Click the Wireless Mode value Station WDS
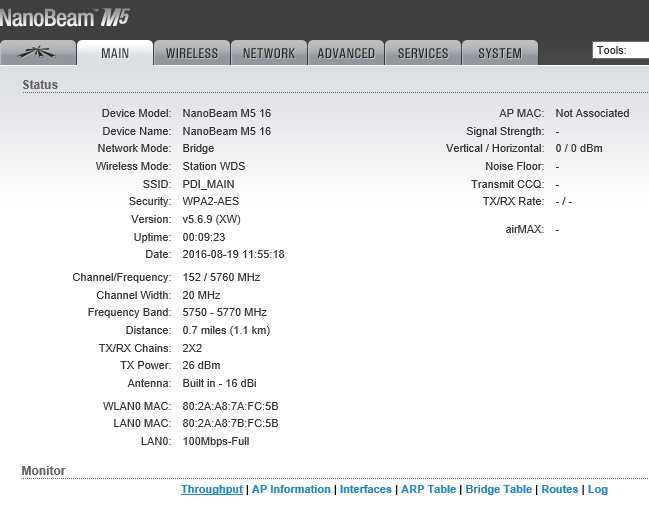 coord(214,166)
